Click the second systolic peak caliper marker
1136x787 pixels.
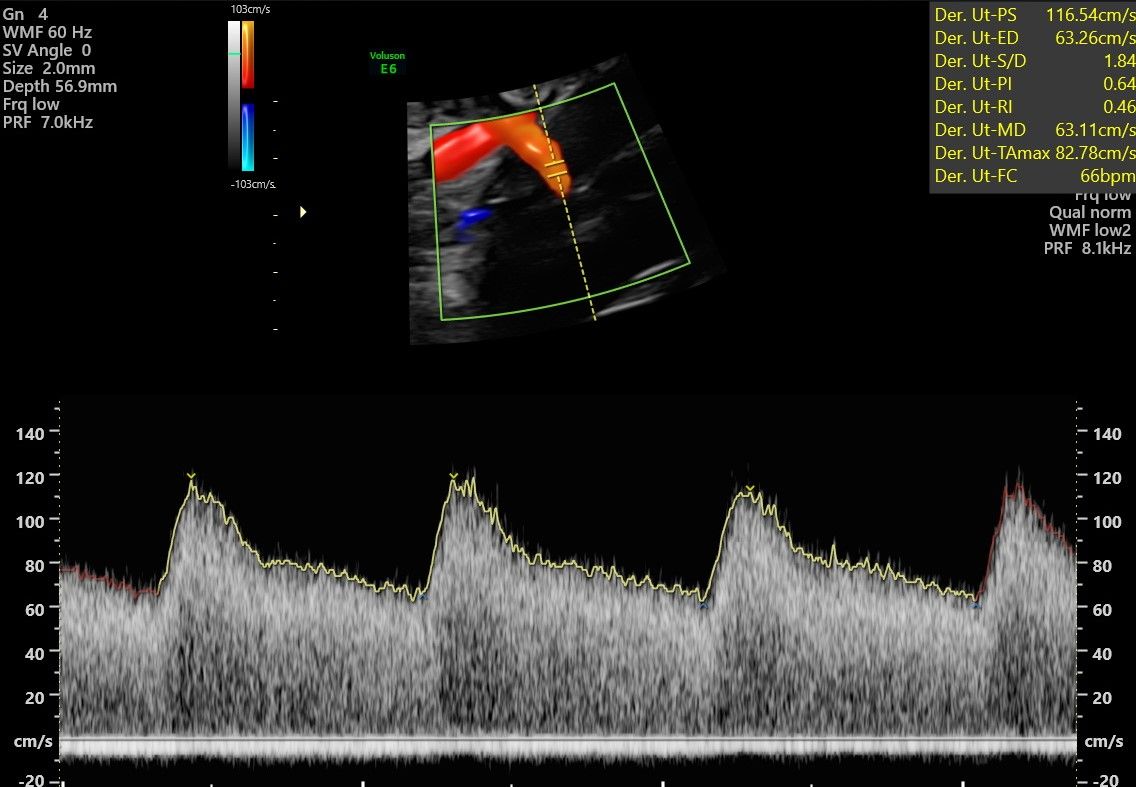[454, 476]
